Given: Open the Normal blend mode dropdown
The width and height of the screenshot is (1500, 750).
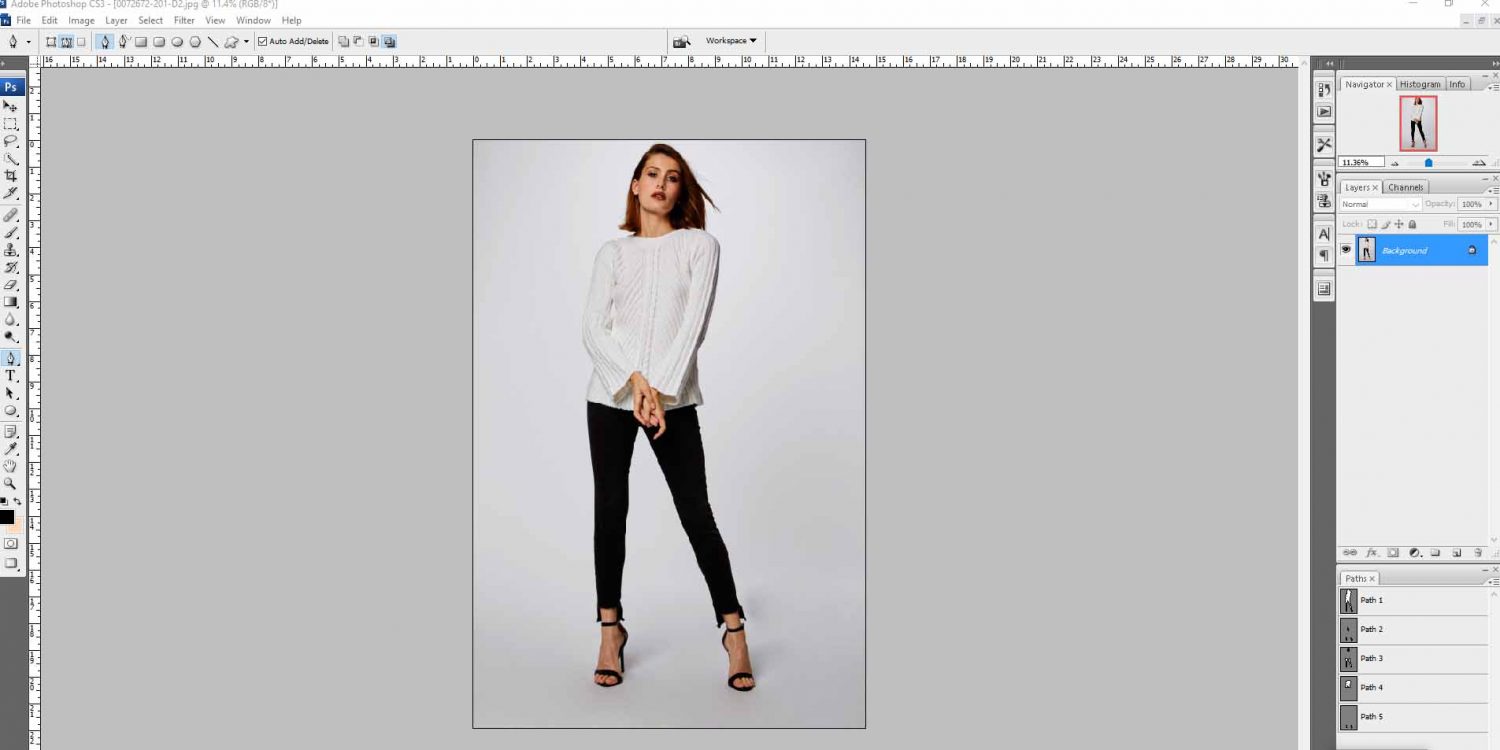Looking at the screenshot, I should point(1380,204).
